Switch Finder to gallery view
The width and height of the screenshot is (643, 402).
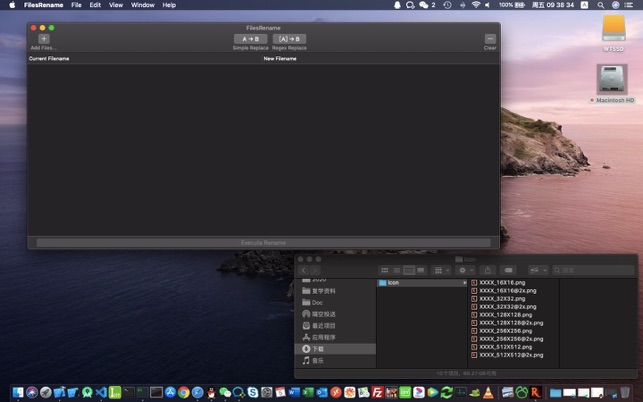tap(421, 270)
